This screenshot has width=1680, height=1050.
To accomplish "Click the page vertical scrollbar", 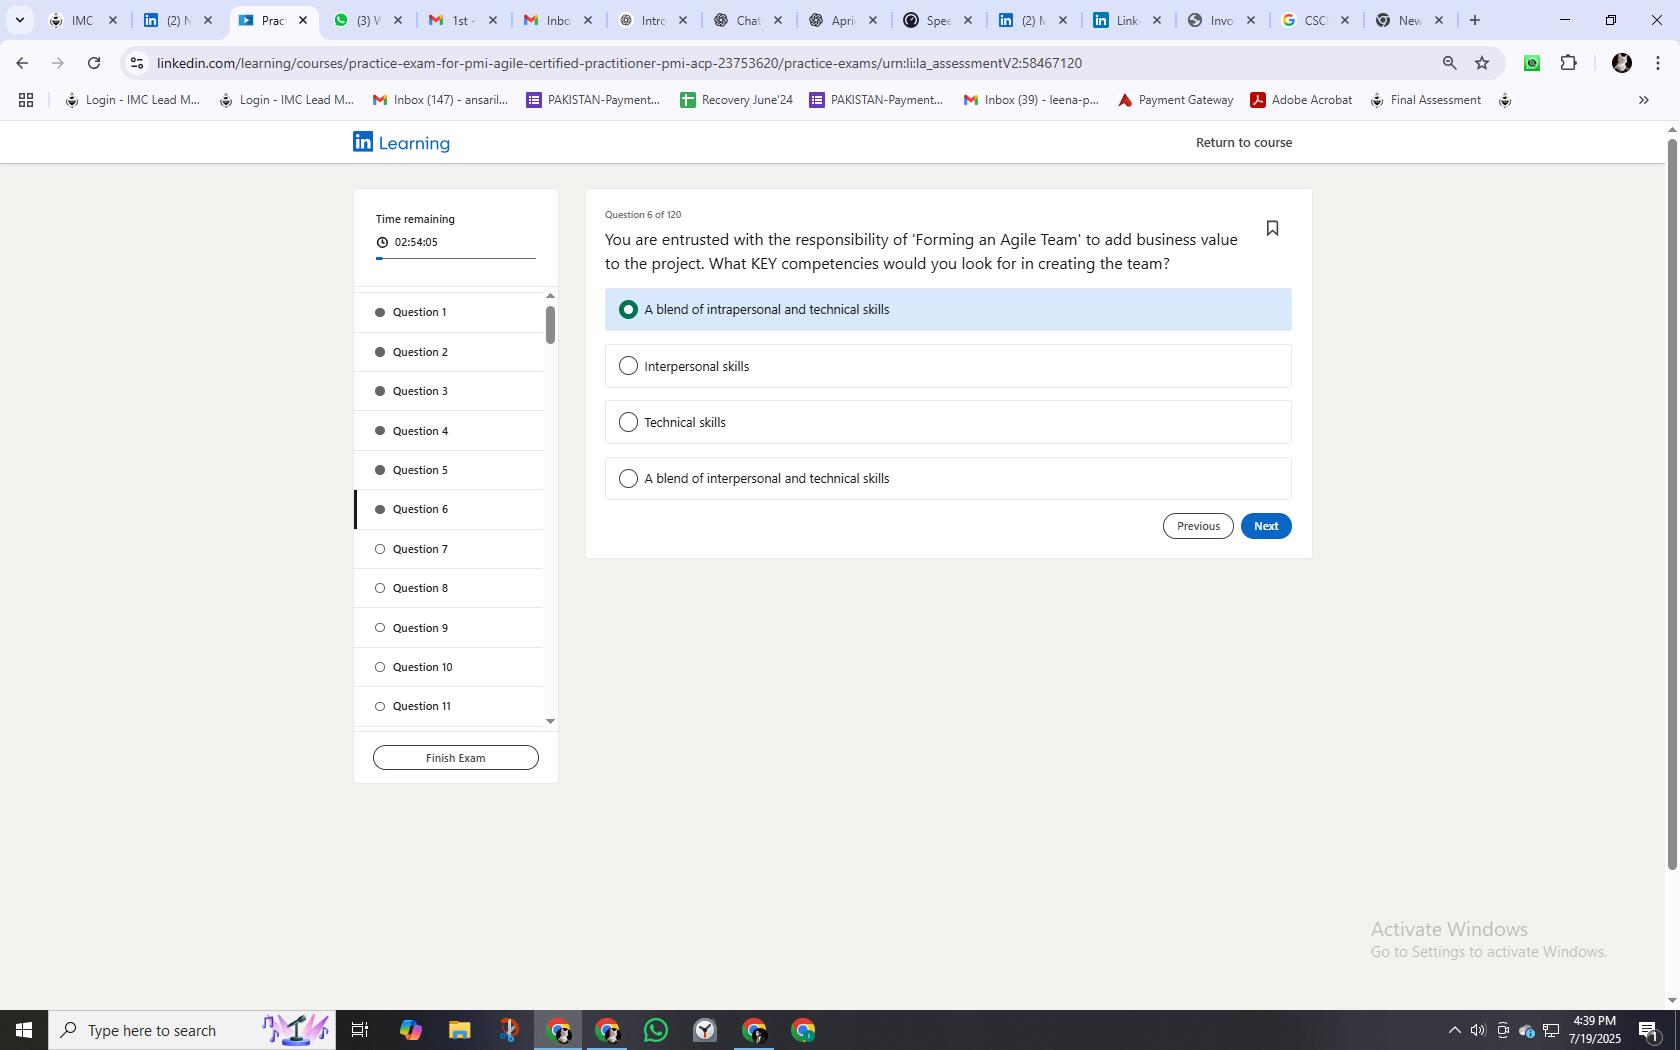I will 1671,505.
